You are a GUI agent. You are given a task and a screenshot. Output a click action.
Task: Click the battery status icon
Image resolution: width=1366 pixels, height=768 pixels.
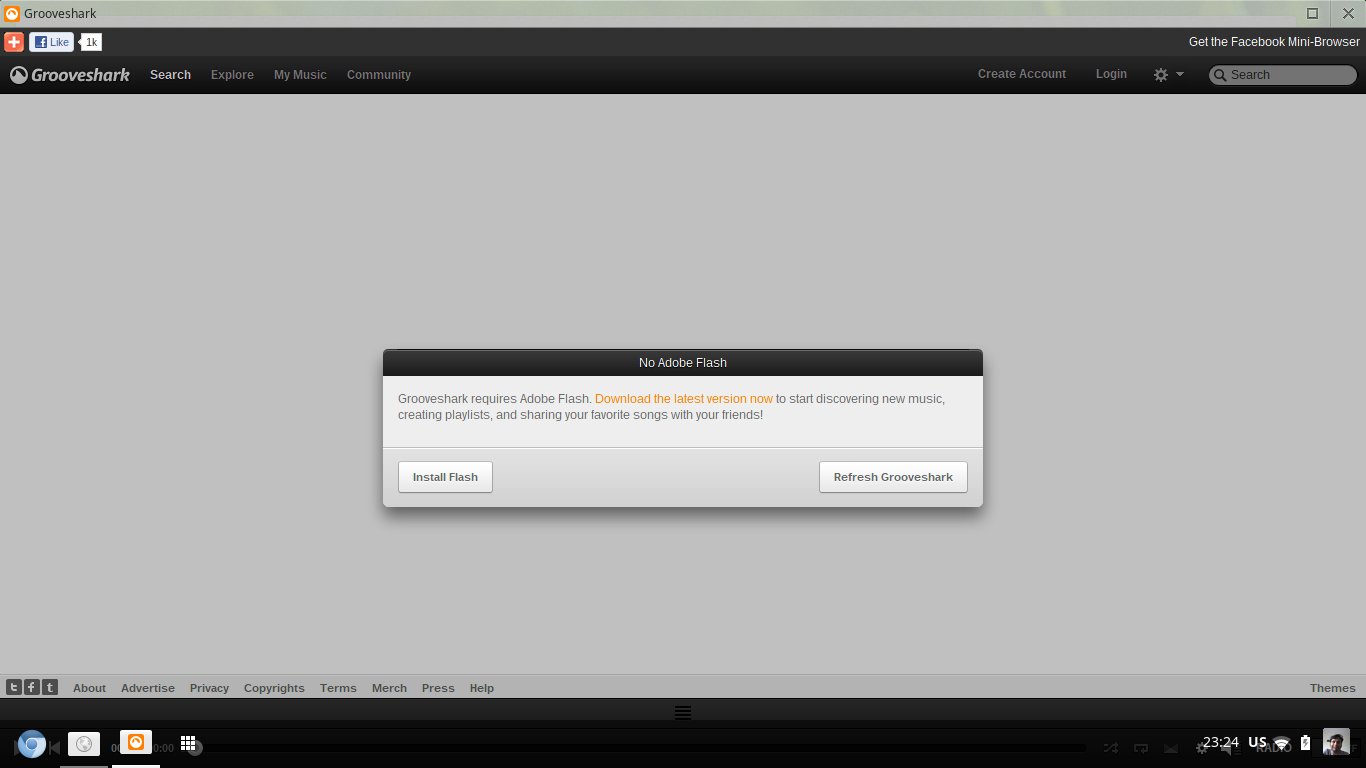(1305, 743)
